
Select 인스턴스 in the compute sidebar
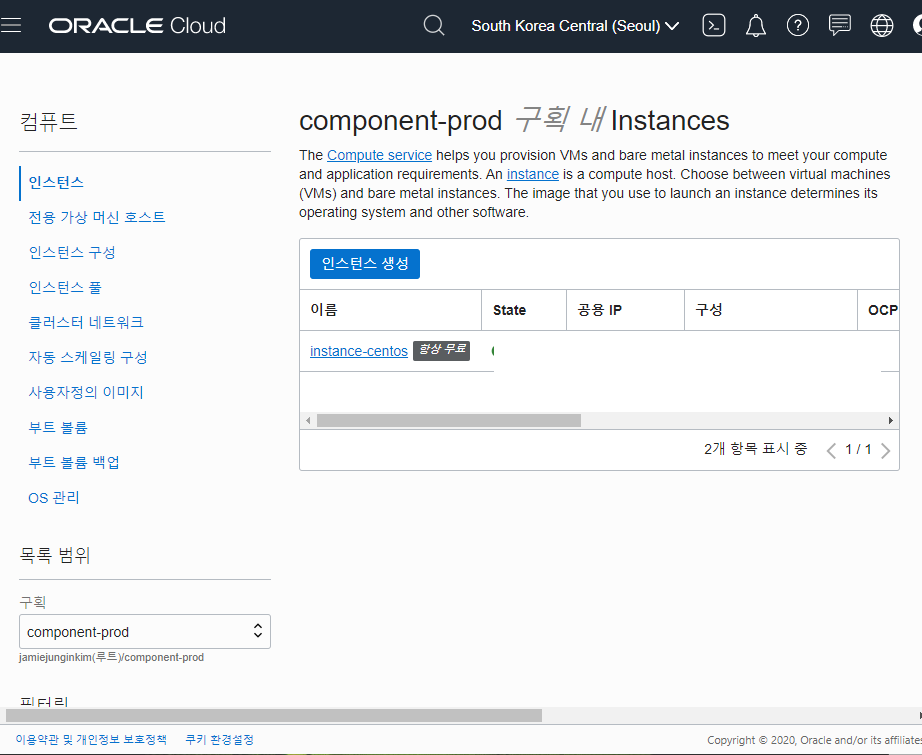pyautogui.click(x=56, y=182)
